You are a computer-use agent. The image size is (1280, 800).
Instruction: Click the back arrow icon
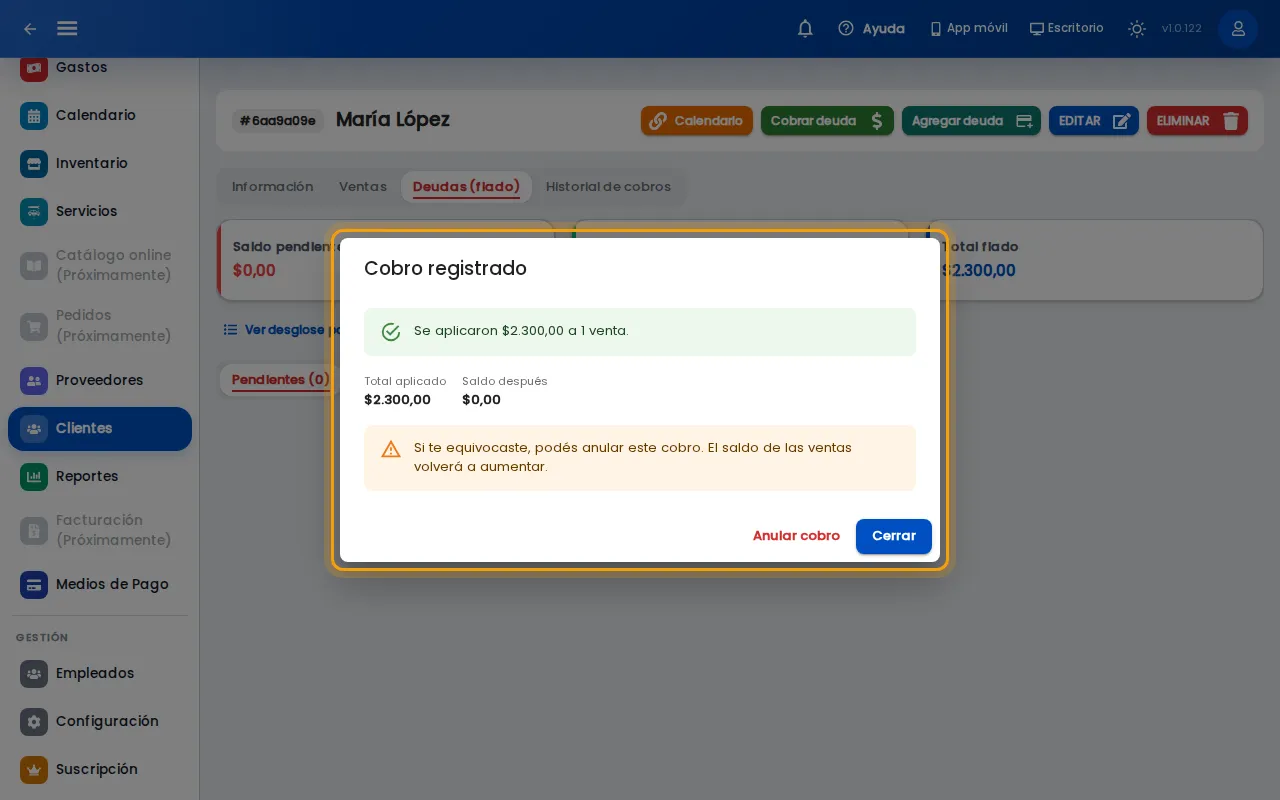tap(30, 29)
